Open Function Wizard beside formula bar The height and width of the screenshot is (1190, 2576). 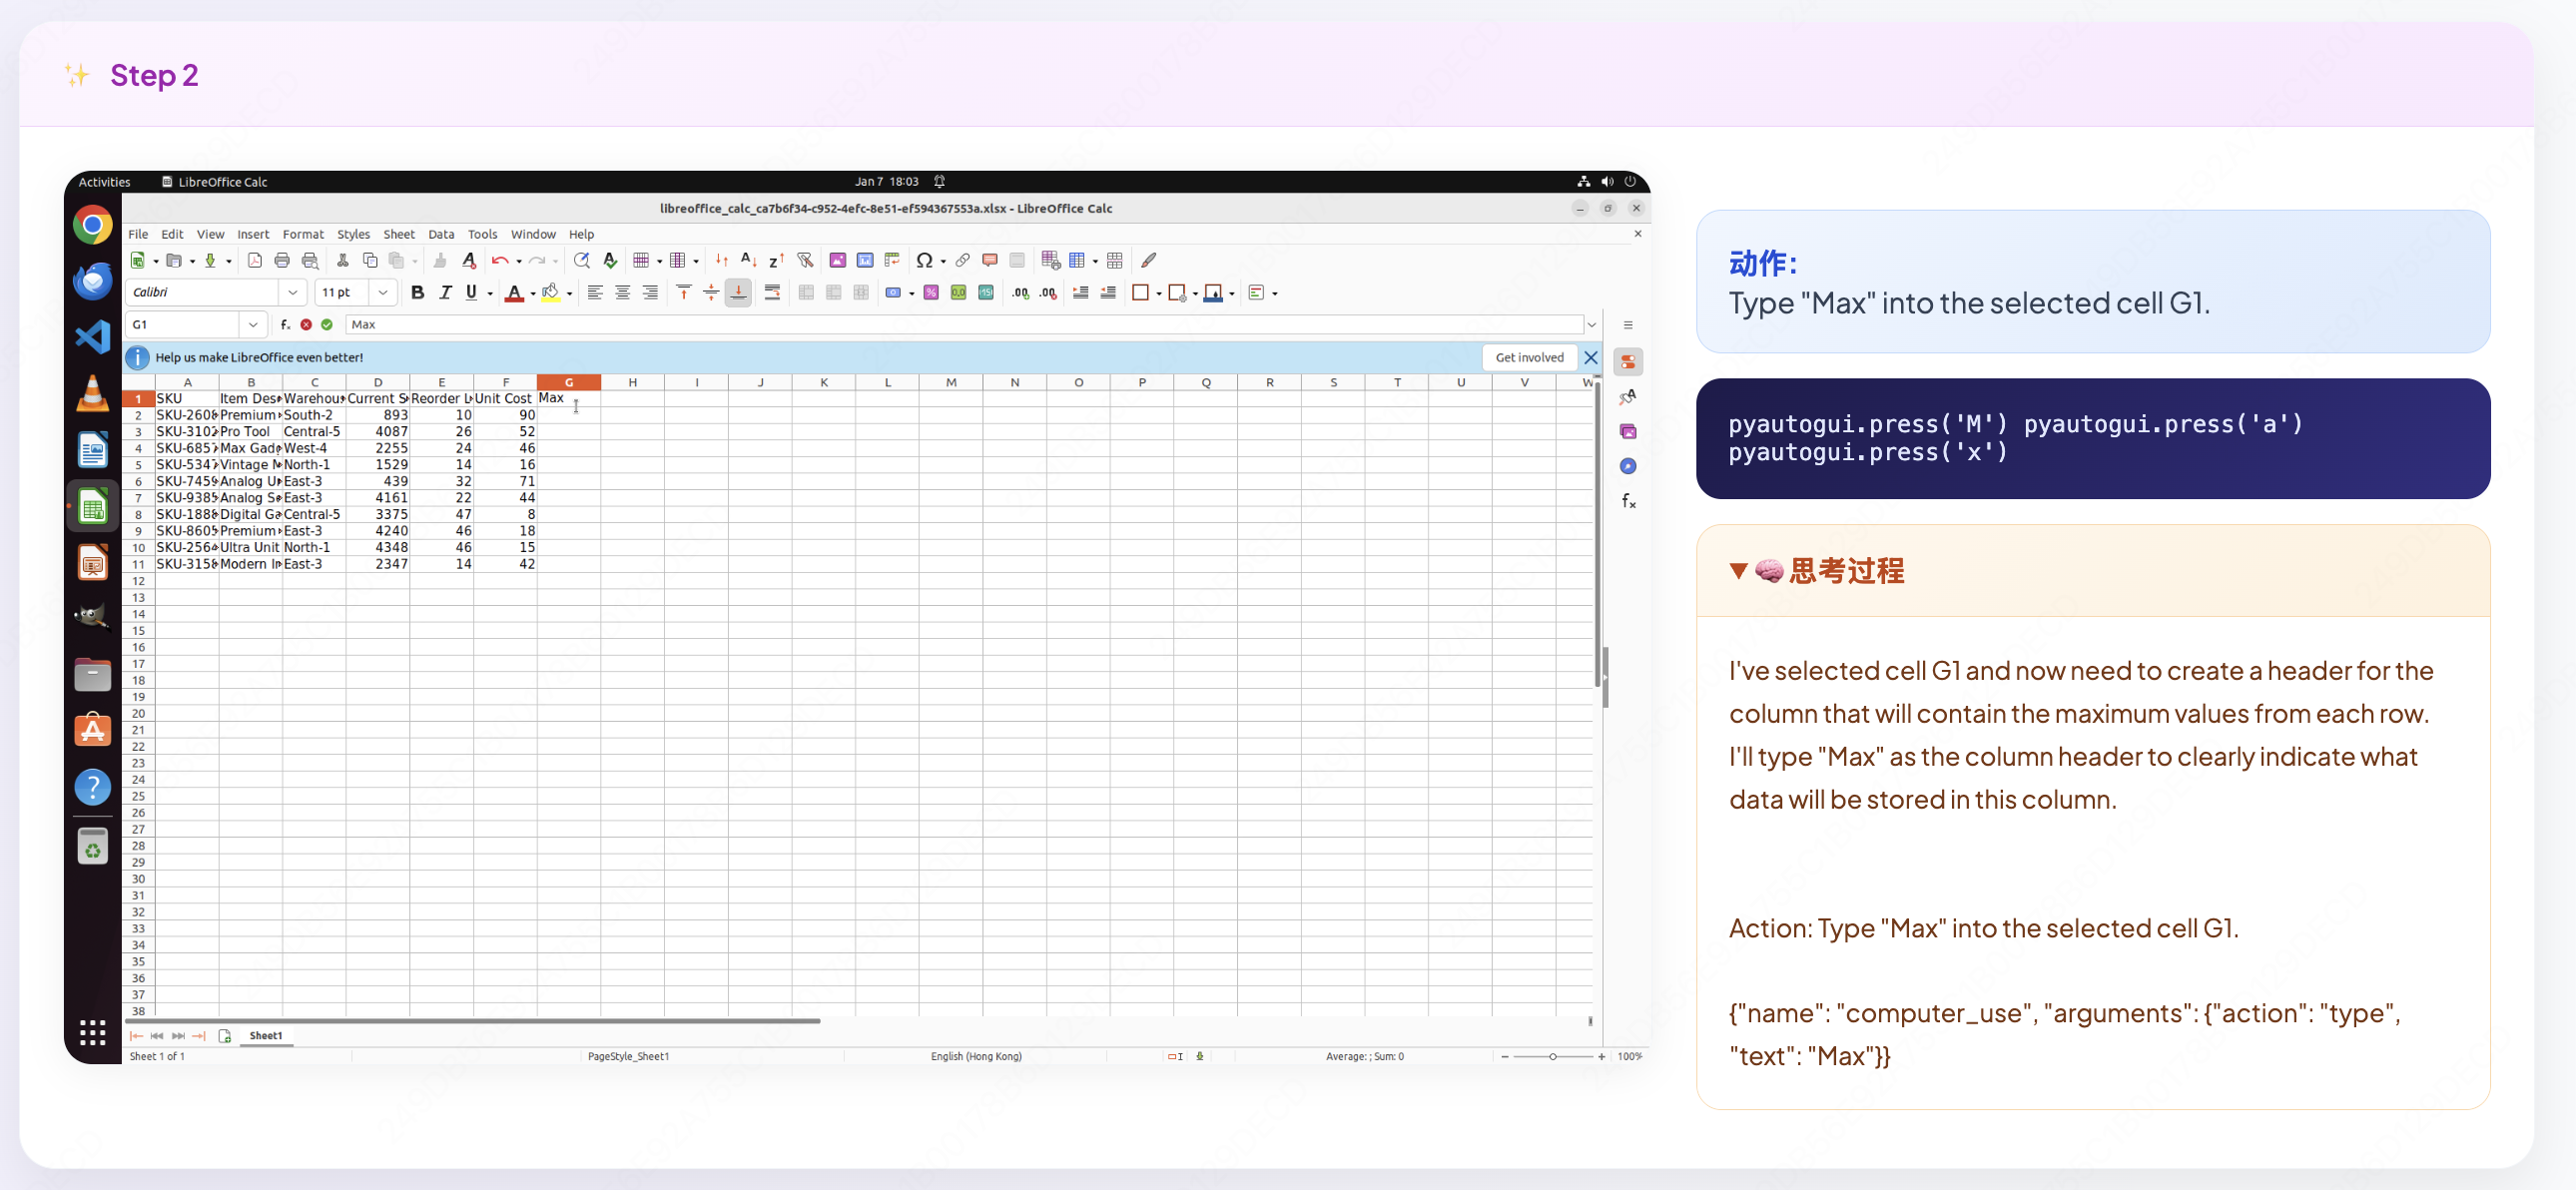coord(285,324)
